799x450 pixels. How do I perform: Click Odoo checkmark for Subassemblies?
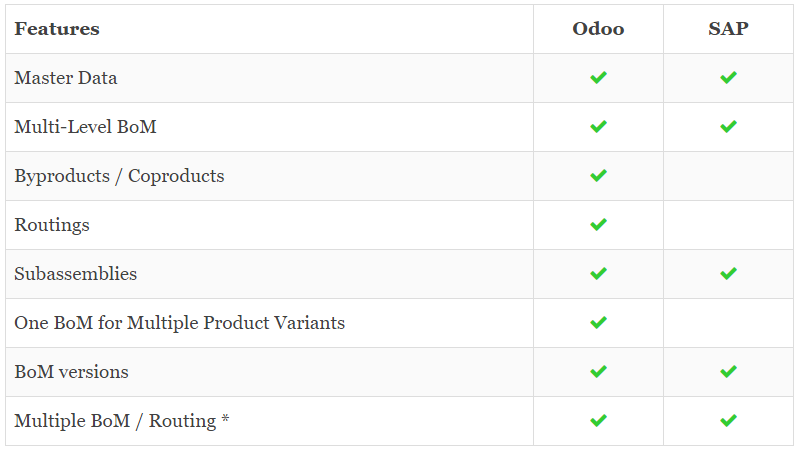tap(598, 274)
